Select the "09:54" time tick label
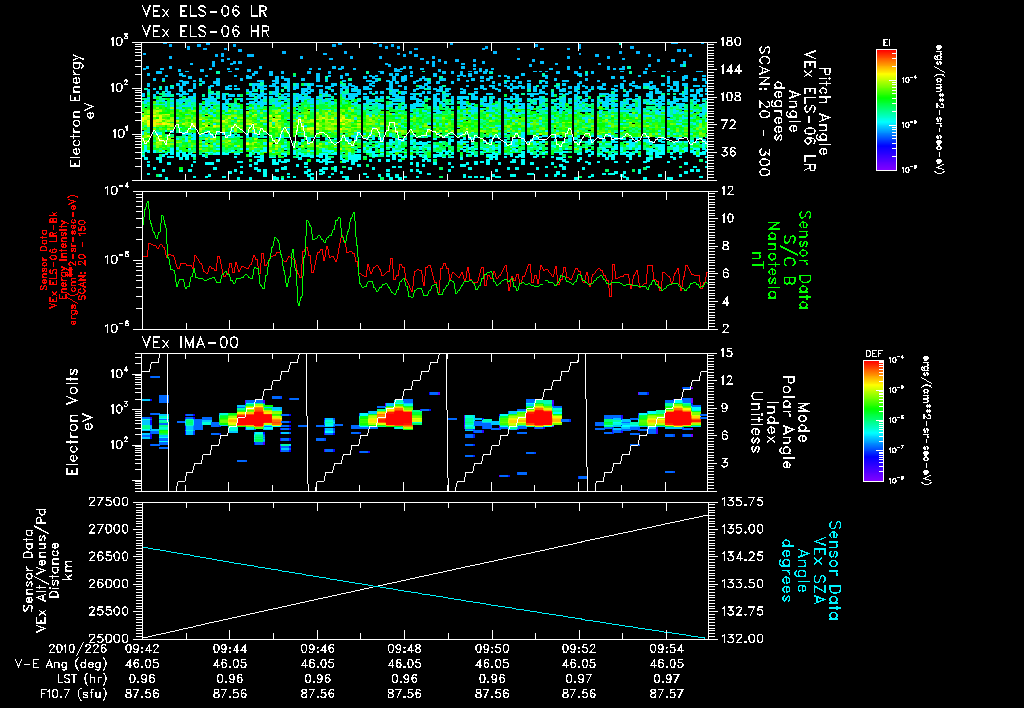Image resolution: width=1024 pixels, height=708 pixels. point(667,649)
